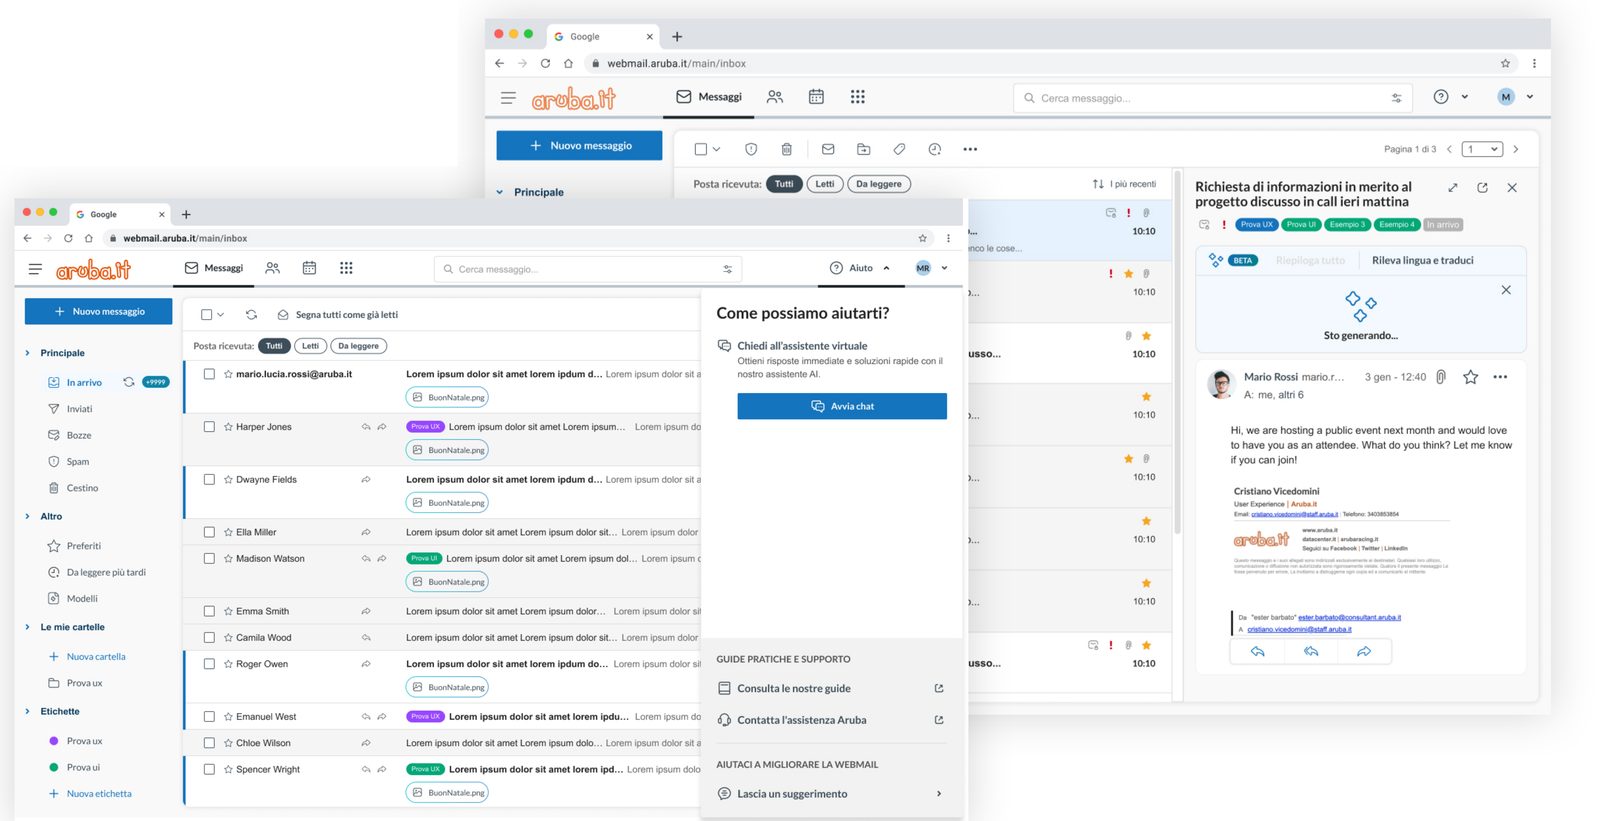This screenshot has width=1600, height=821.
Task: Click the Aiuto help menu
Action: coord(861,268)
